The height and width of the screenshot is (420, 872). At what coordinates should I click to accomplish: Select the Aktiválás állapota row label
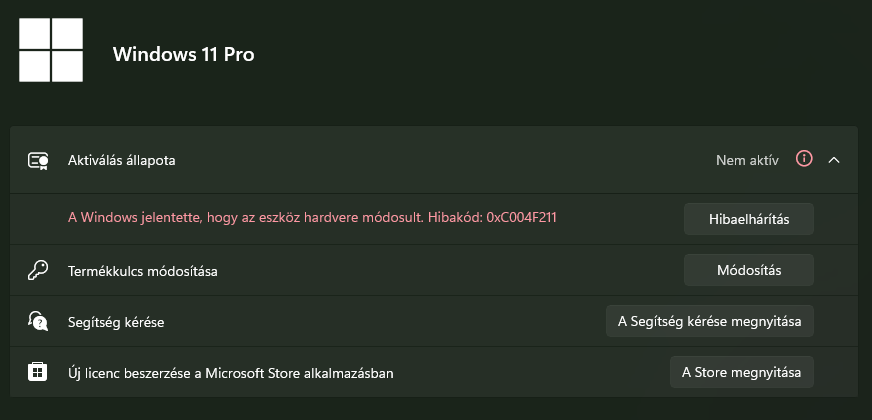[x=121, y=160]
